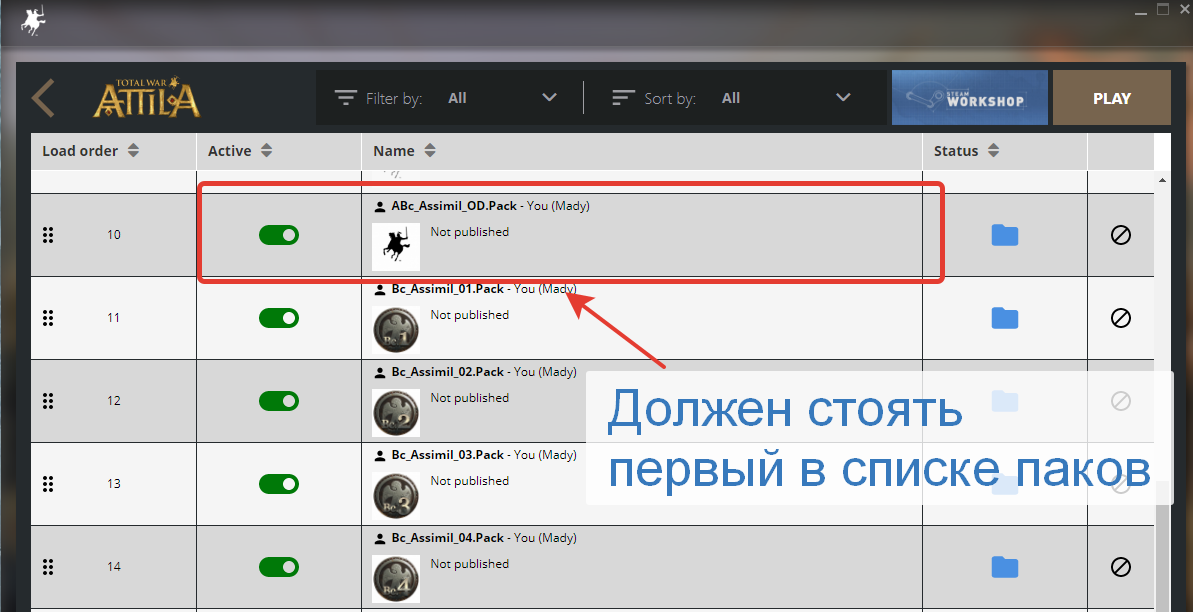This screenshot has height=612, width=1193.
Task: Select the Bc_Assimil_01.Pack name
Action: click(x=447, y=288)
